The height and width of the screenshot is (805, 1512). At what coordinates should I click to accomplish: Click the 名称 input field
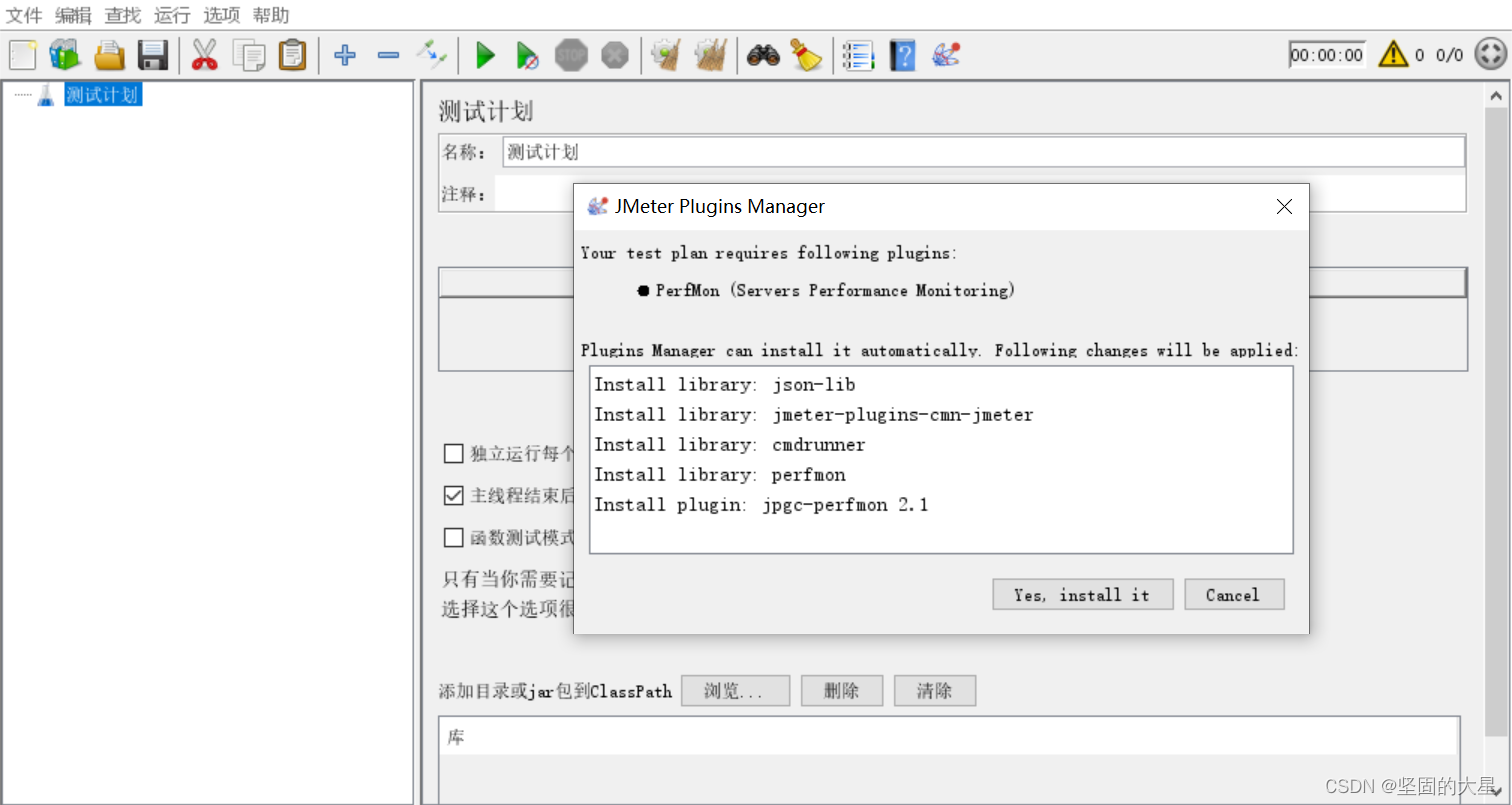coord(983,152)
